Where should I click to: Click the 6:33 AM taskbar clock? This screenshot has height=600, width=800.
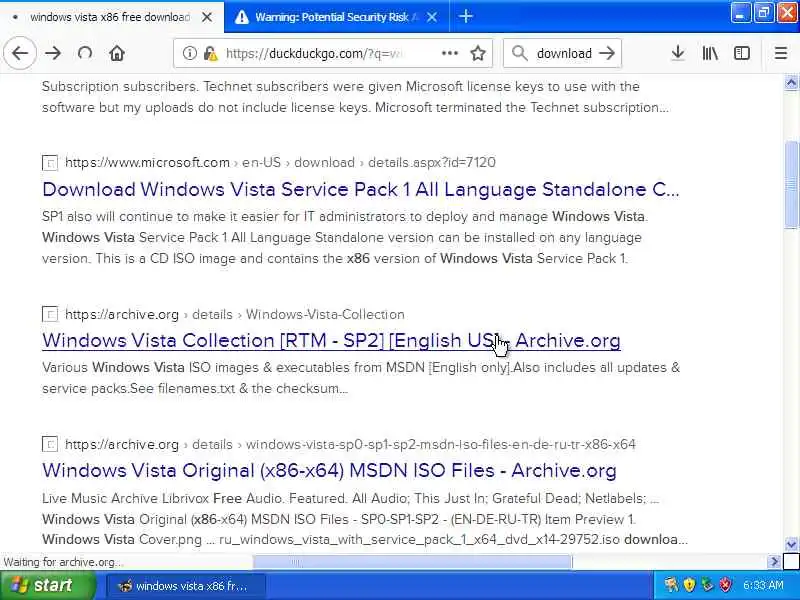click(763, 585)
